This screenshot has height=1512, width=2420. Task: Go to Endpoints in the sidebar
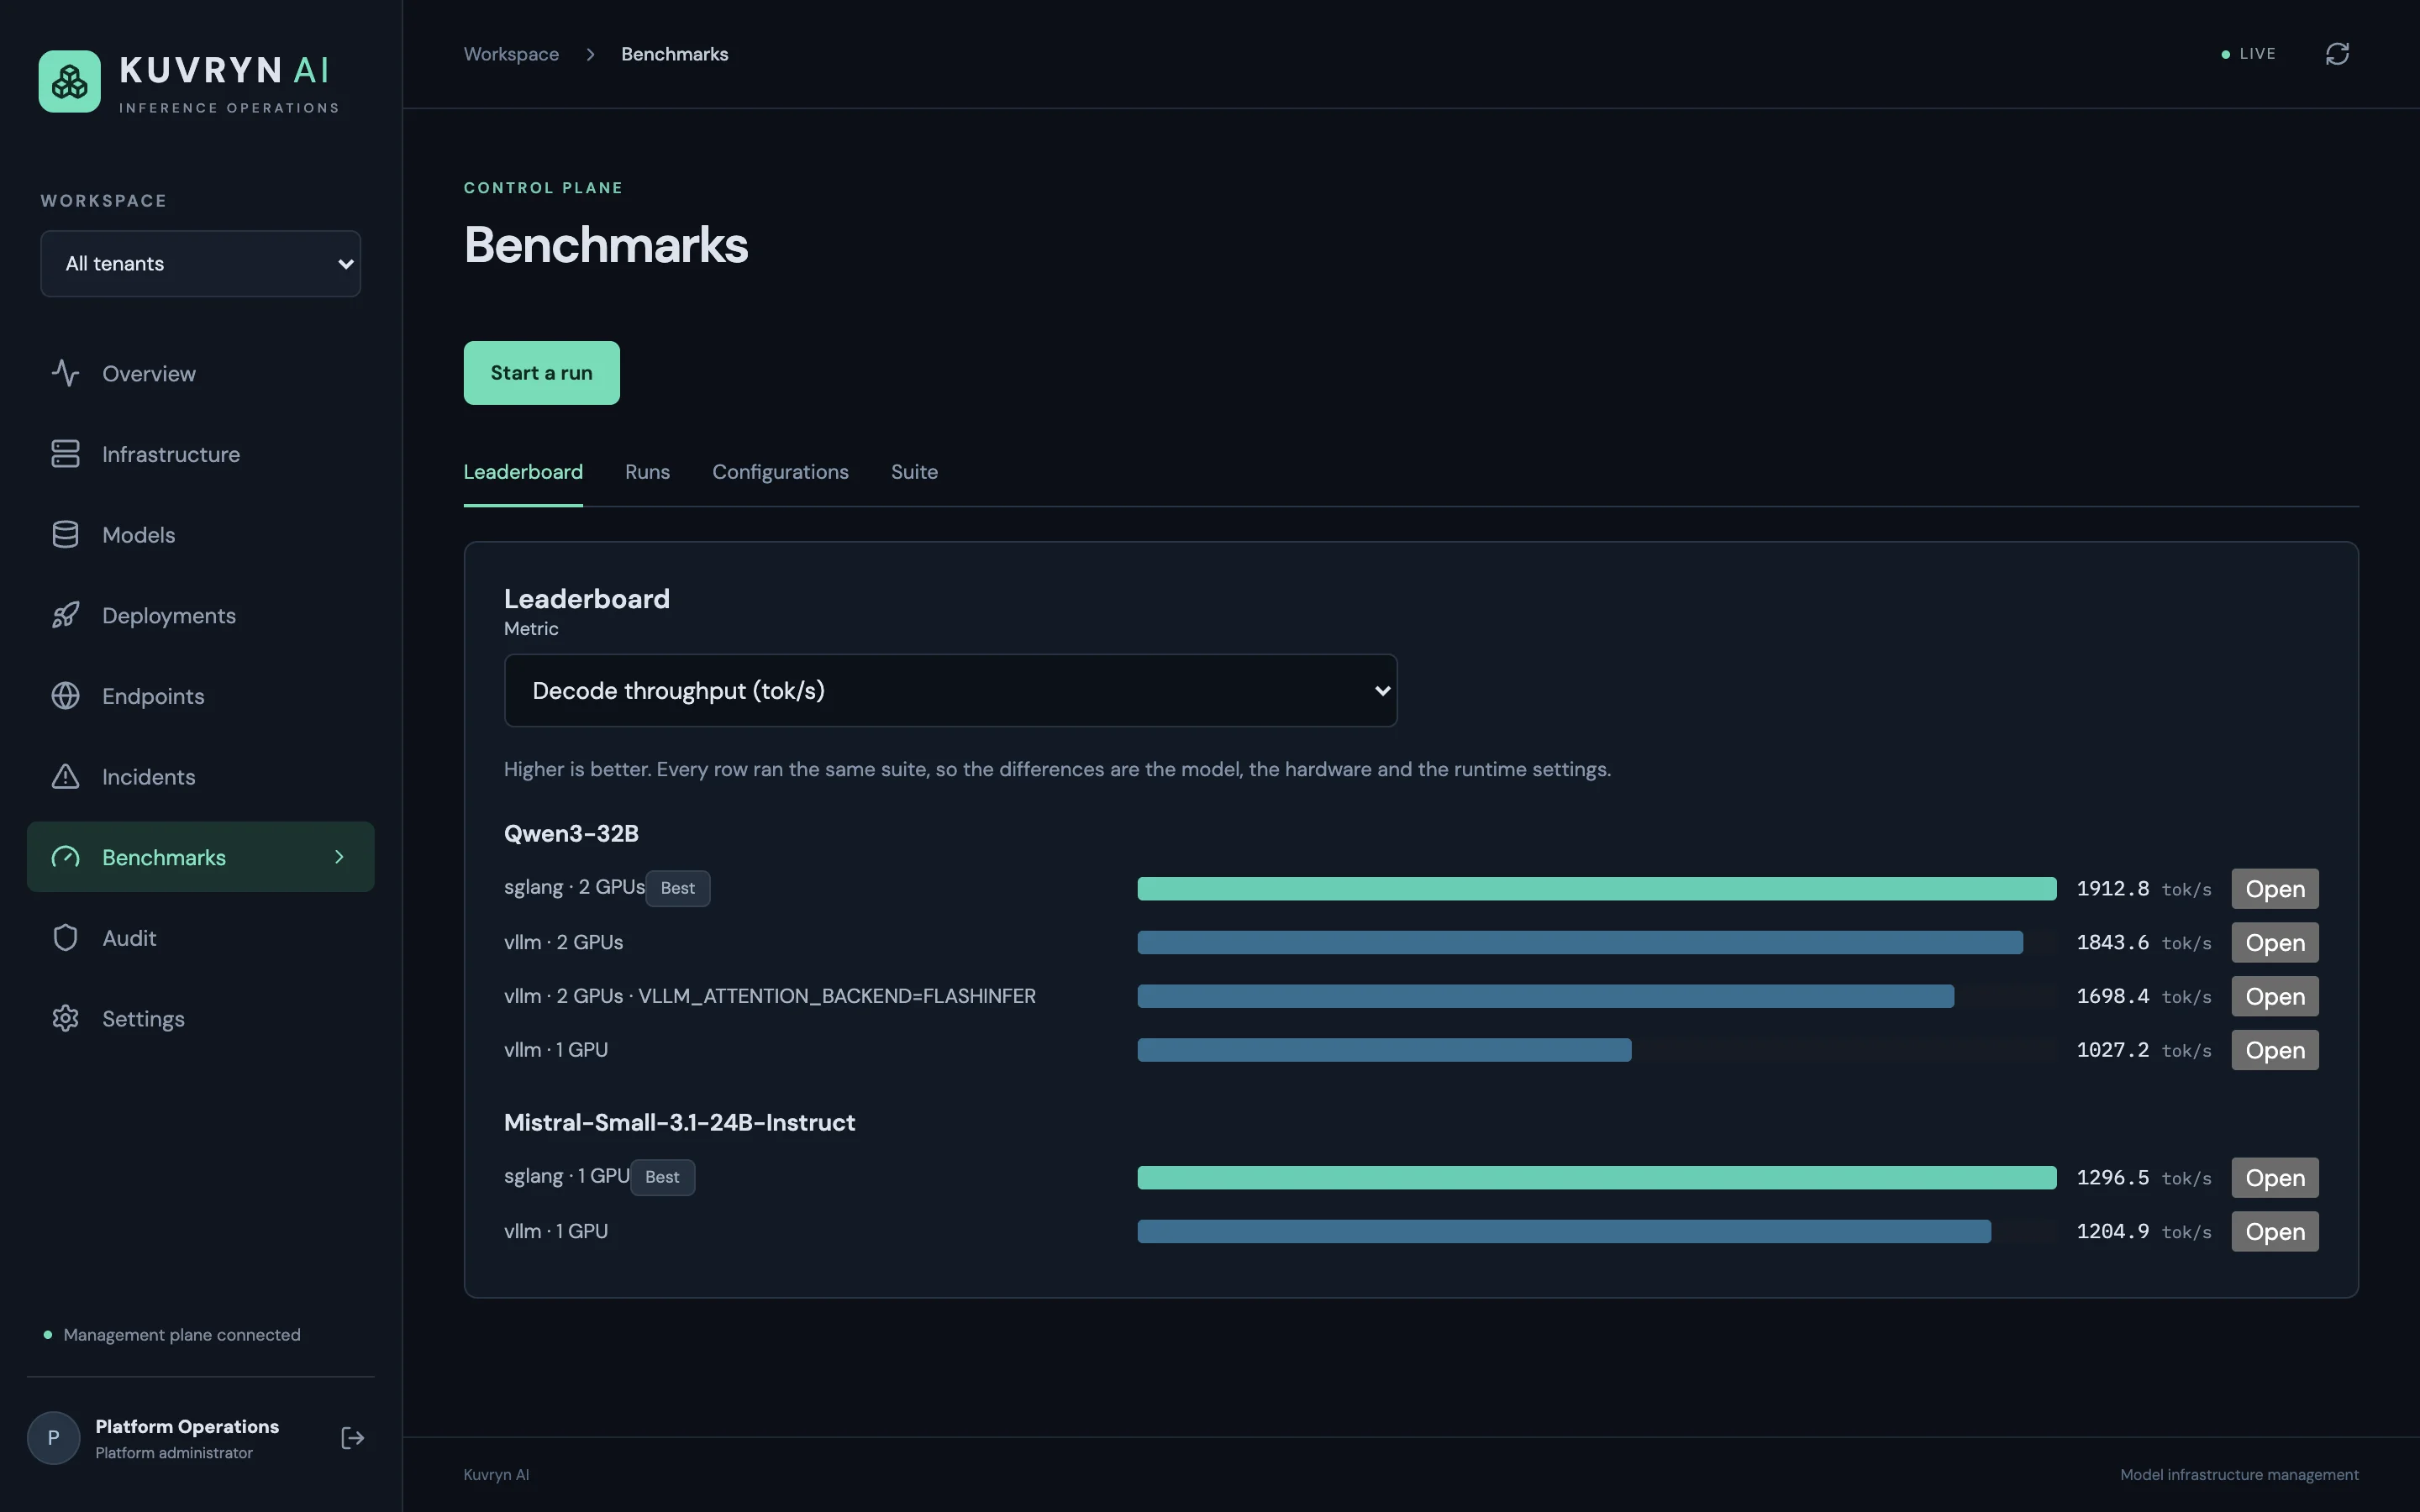[x=200, y=696]
